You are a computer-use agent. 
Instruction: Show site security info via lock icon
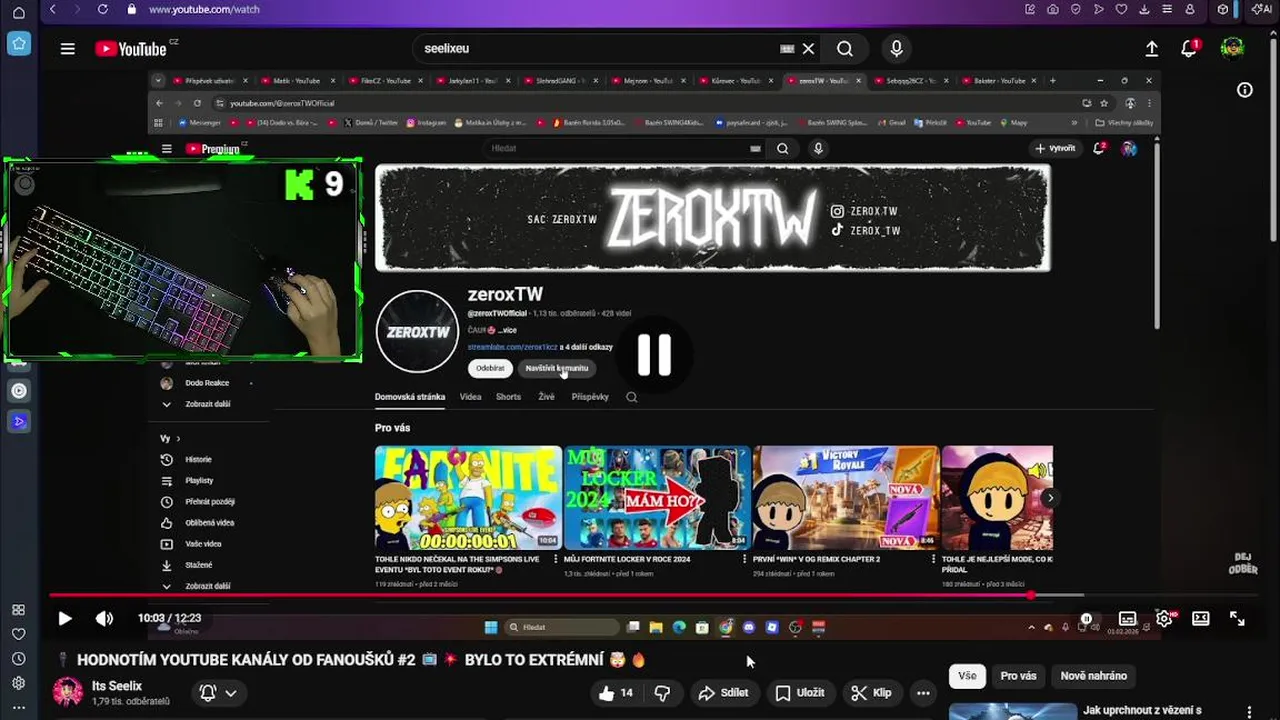tap(131, 9)
